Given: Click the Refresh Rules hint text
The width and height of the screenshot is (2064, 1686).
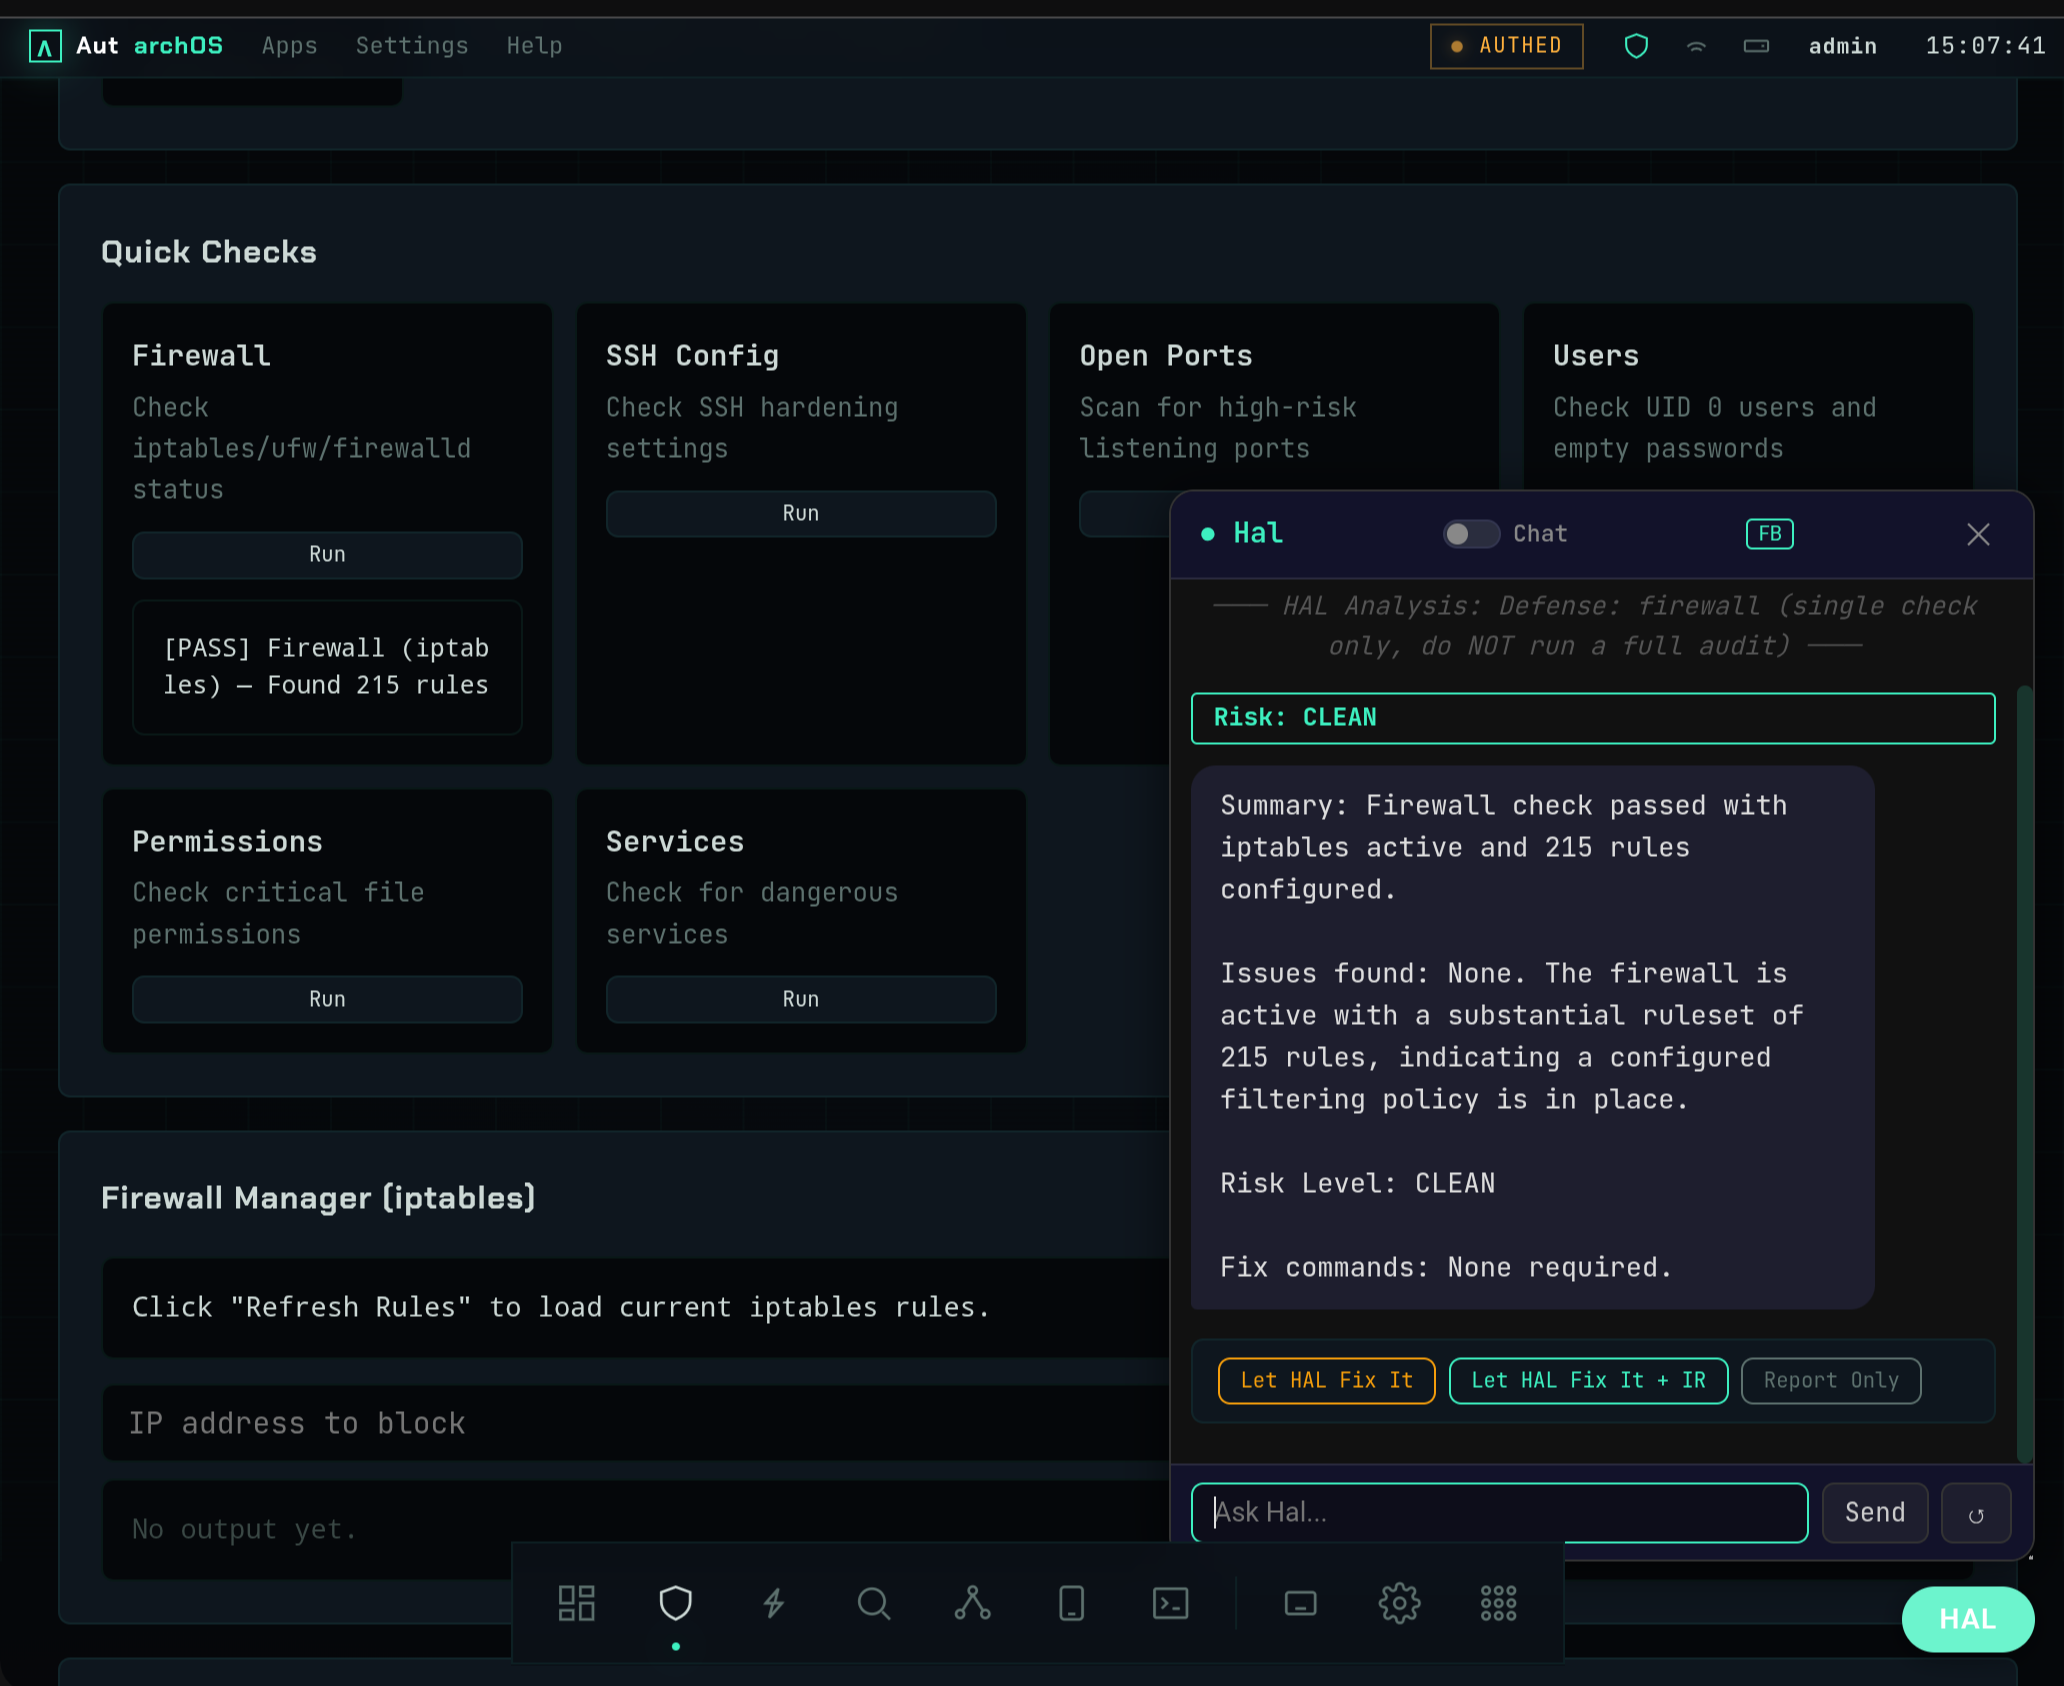Looking at the screenshot, I should click(561, 1307).
